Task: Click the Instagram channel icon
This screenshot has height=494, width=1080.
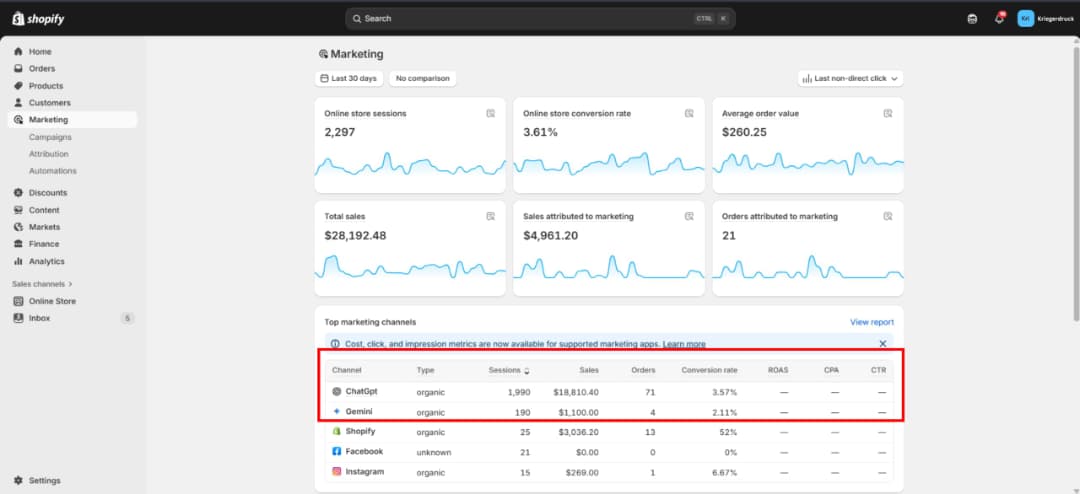Action: [x=337, y=472]
